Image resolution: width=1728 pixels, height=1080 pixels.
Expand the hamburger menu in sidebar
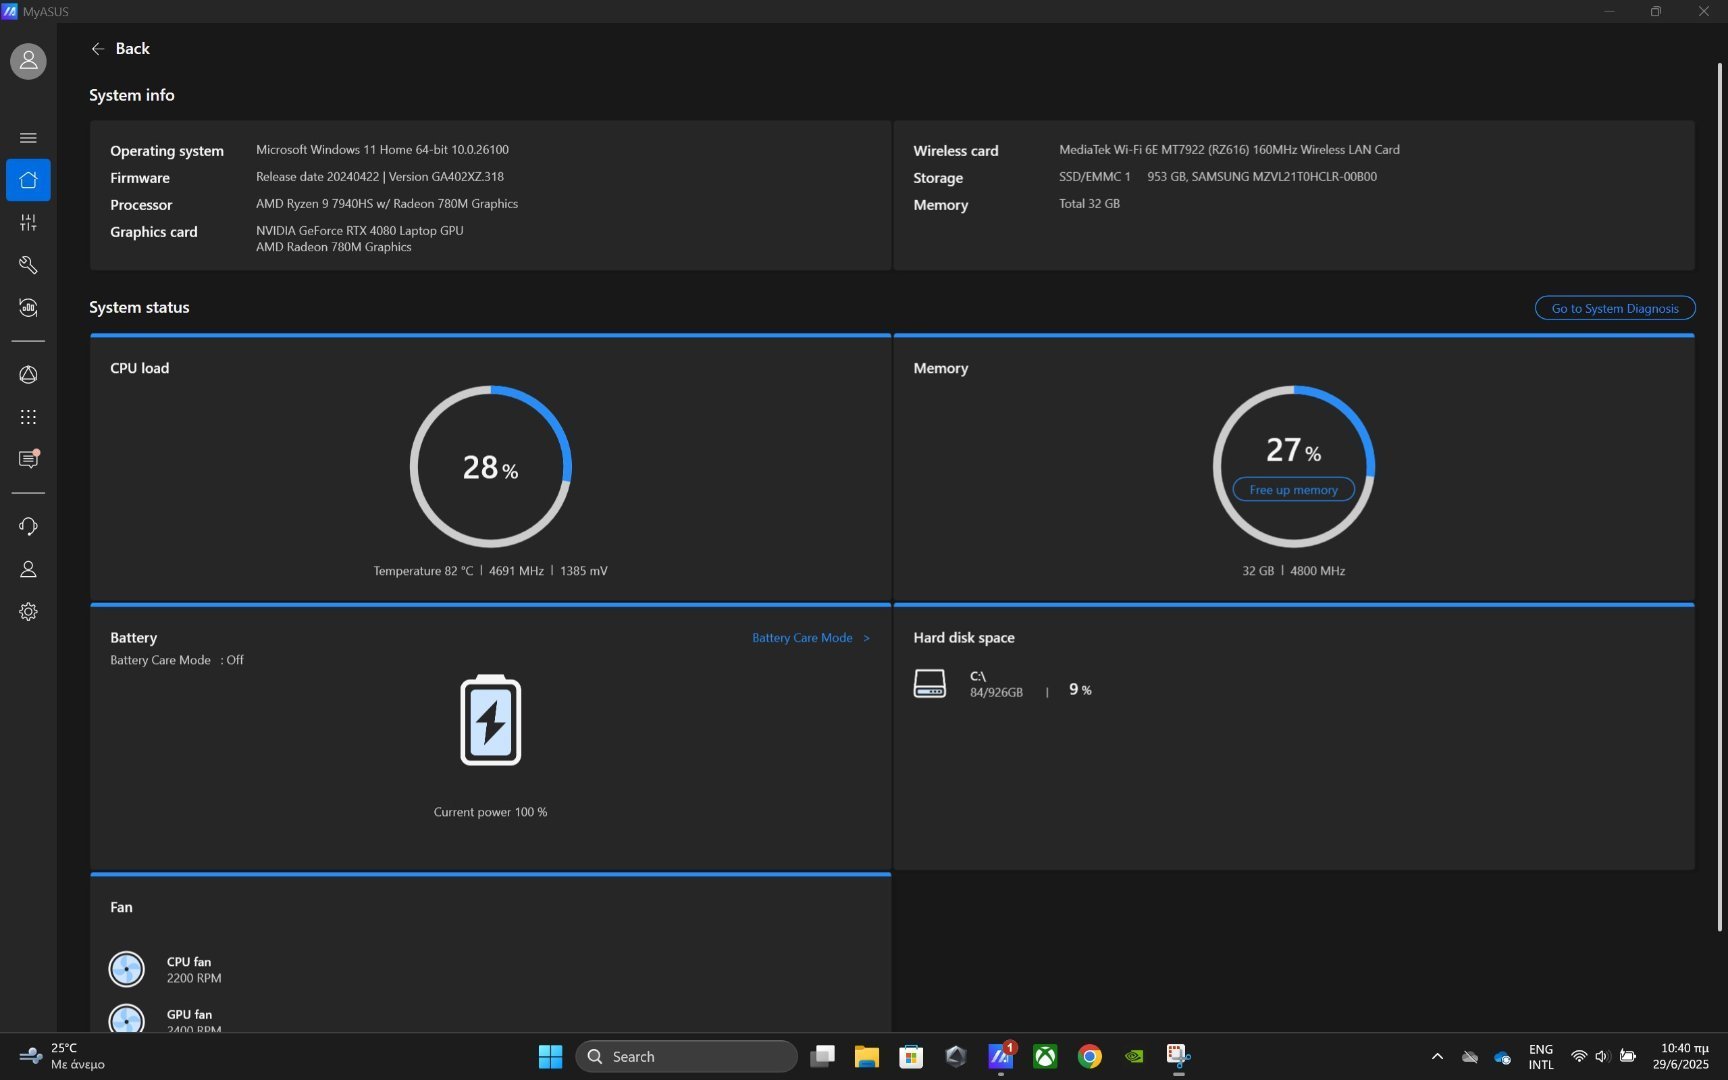point(28,138)
